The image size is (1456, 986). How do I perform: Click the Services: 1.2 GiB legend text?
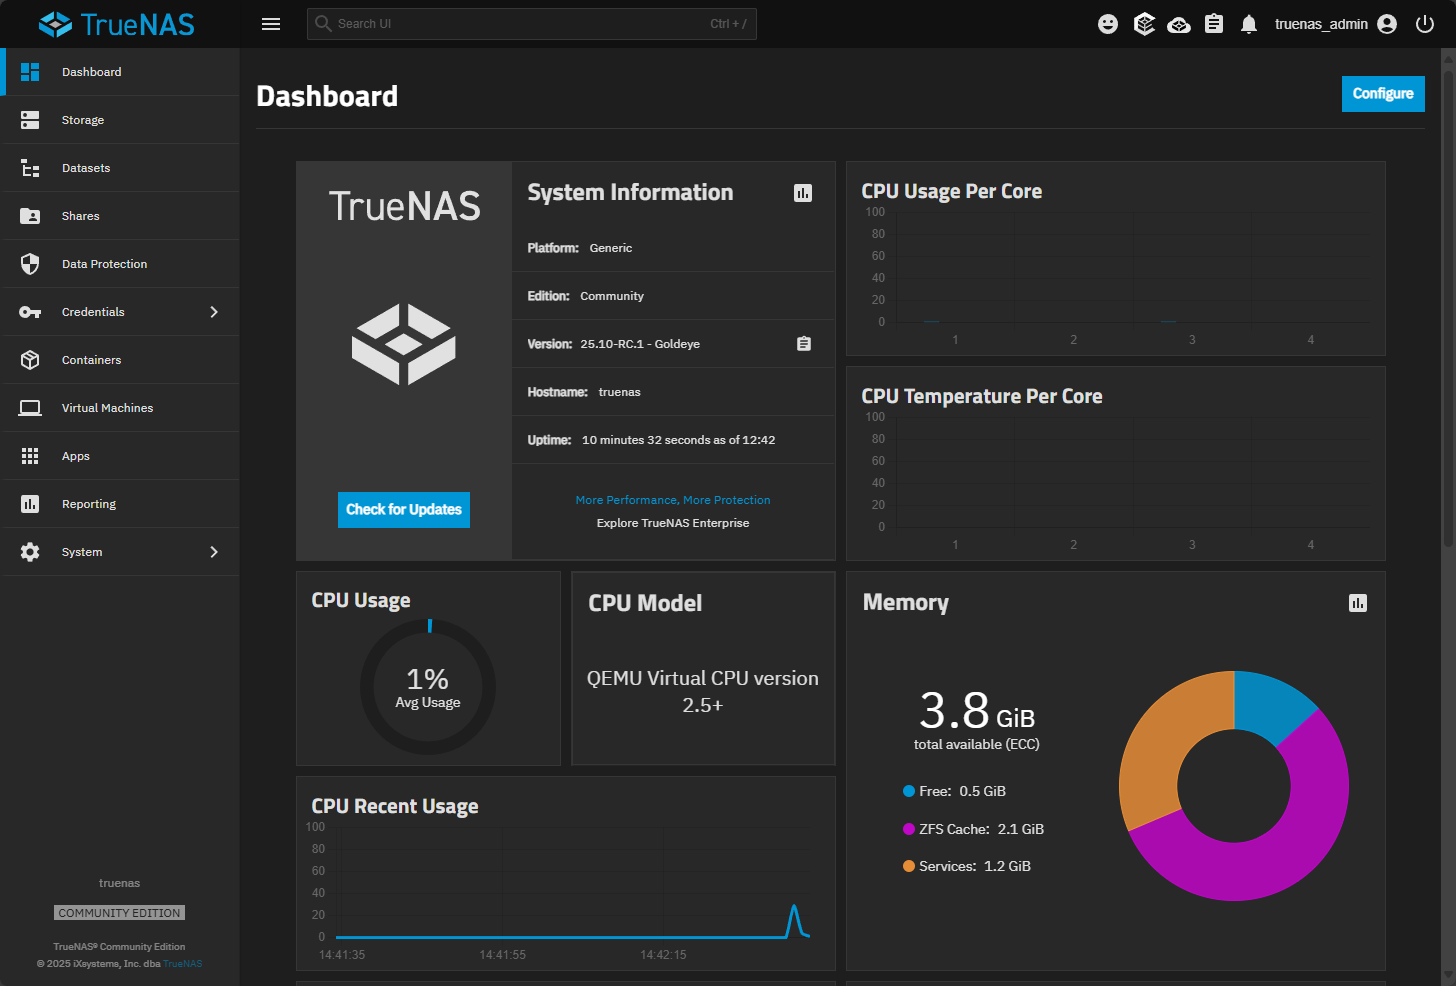(x=975, y=866)
